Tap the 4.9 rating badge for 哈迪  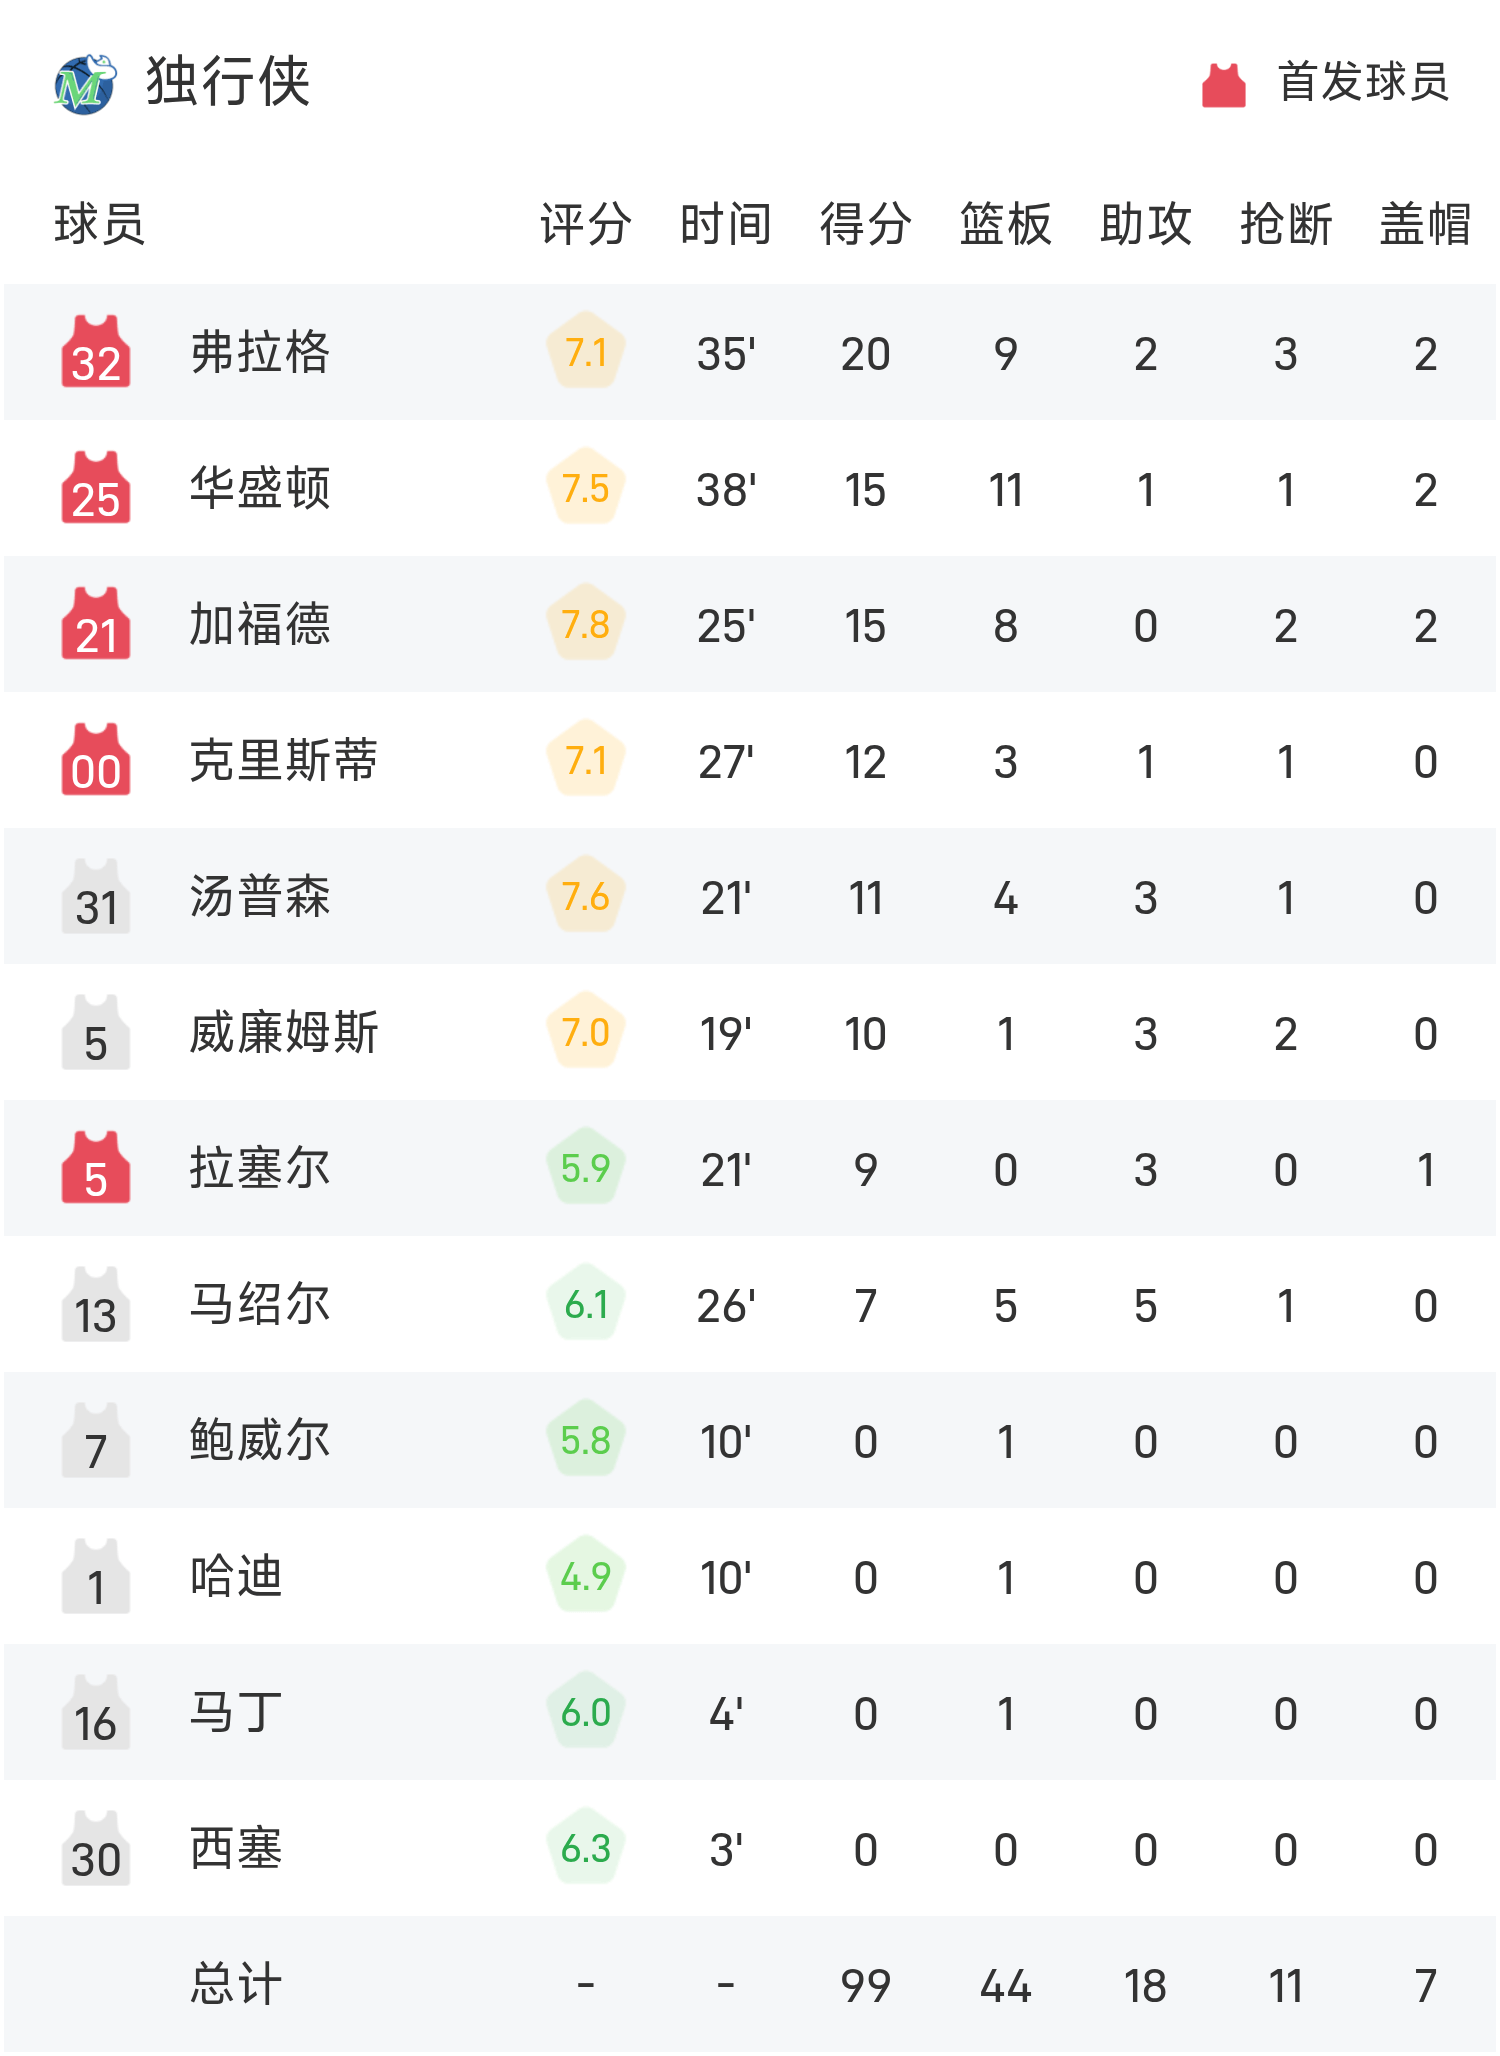tap(586, 1576)
